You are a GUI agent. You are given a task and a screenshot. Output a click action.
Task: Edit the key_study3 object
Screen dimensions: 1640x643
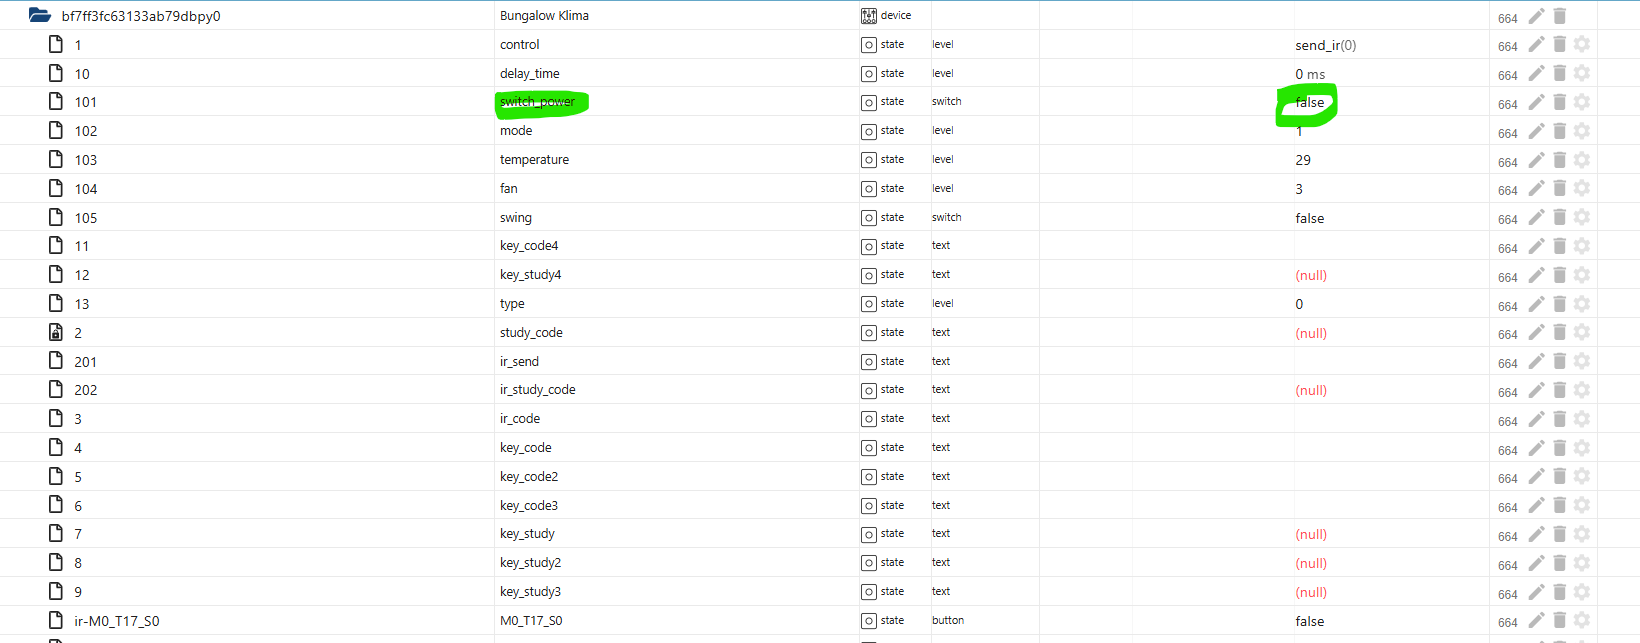point(1536,592)
